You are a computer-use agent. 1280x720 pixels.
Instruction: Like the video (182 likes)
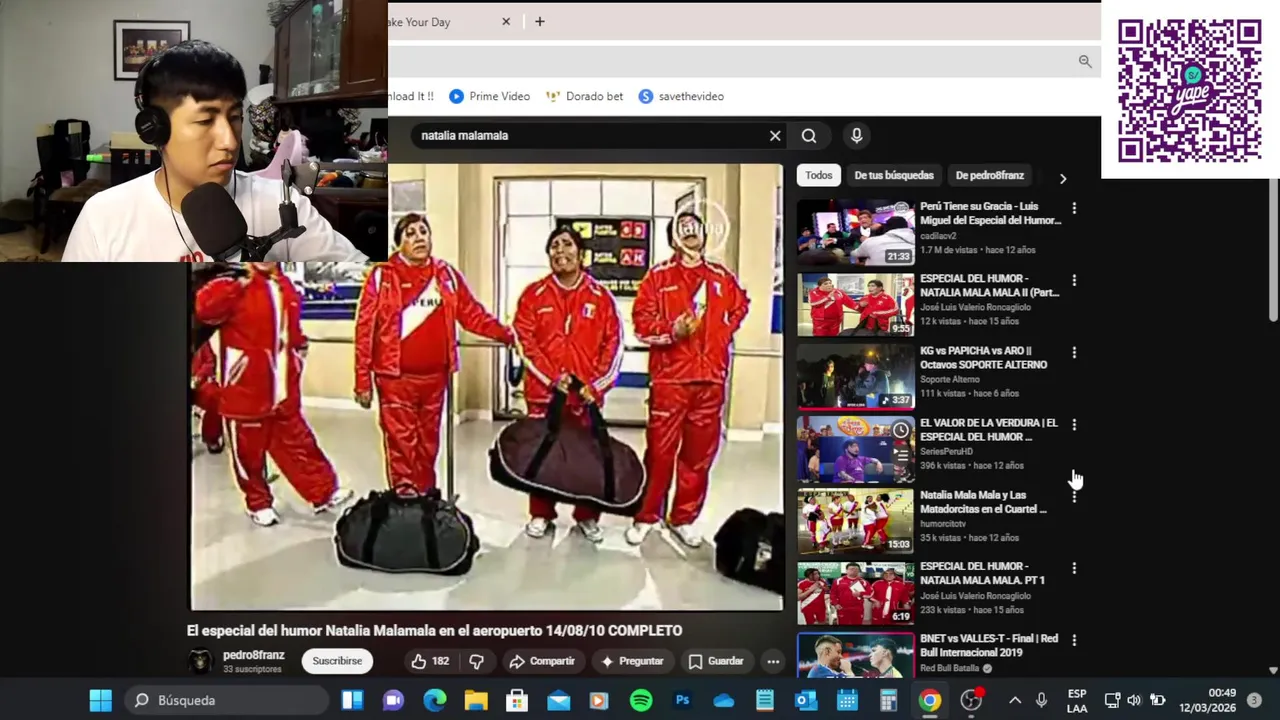coord(431,661)
